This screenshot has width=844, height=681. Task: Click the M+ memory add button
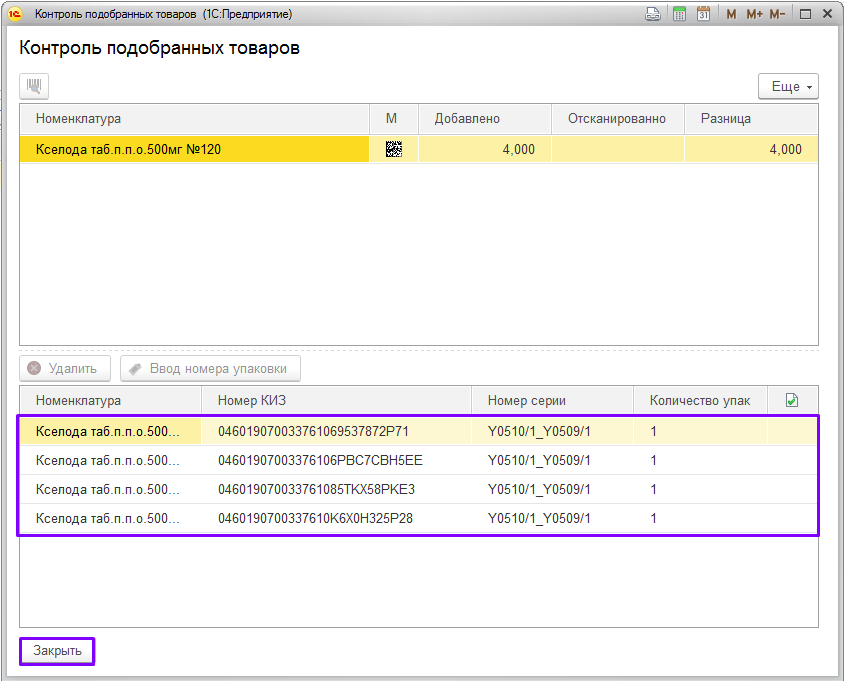(x=754, y=15)
